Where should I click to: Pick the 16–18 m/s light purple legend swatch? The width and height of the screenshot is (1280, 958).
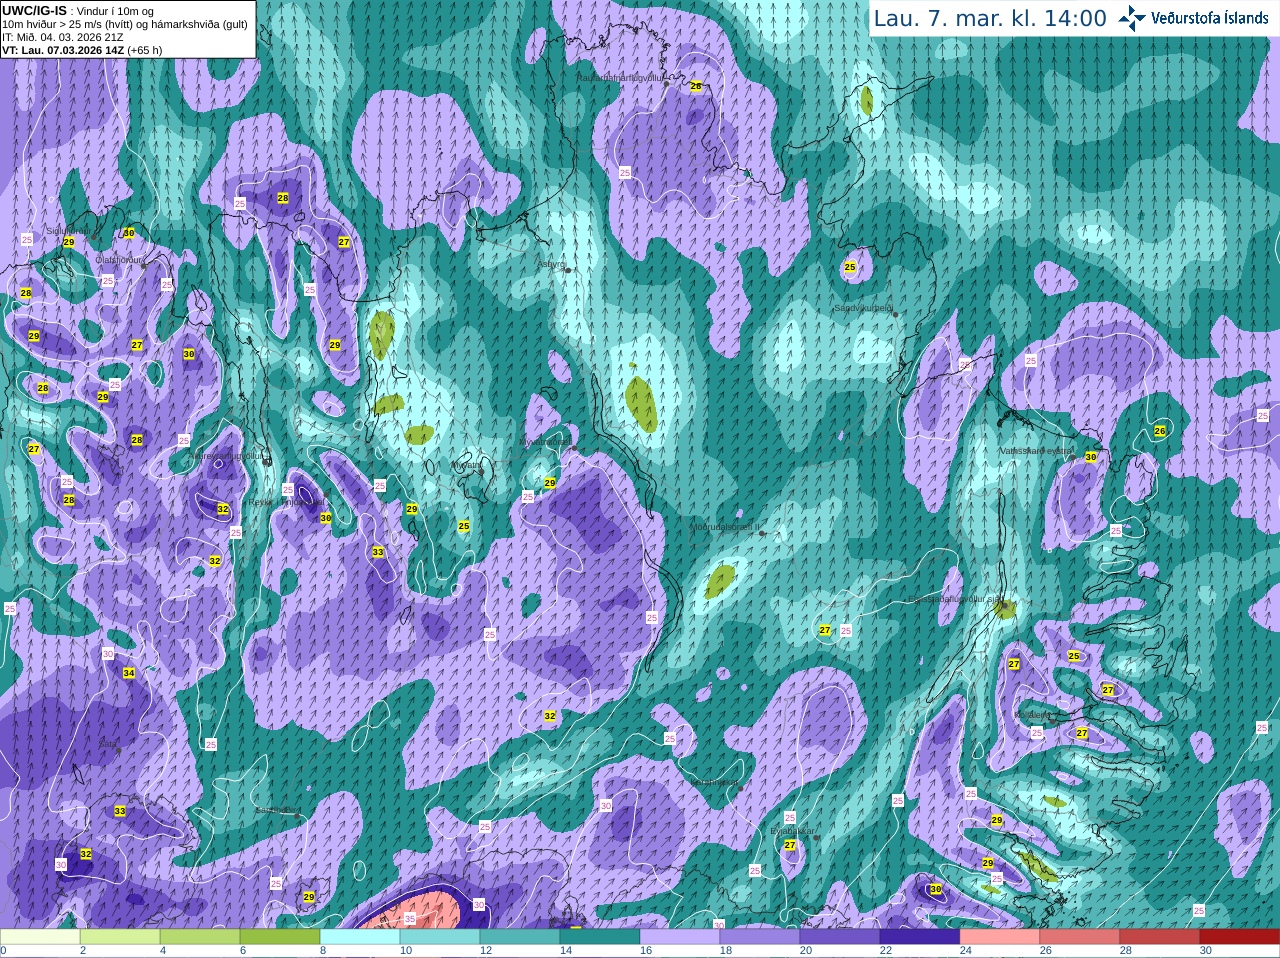click(x=680, y=937)
